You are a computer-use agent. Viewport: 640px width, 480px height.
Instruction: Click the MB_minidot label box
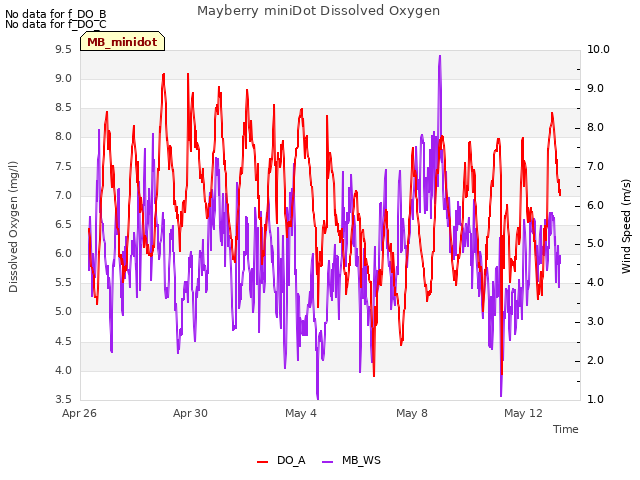[x=122, y=41]
